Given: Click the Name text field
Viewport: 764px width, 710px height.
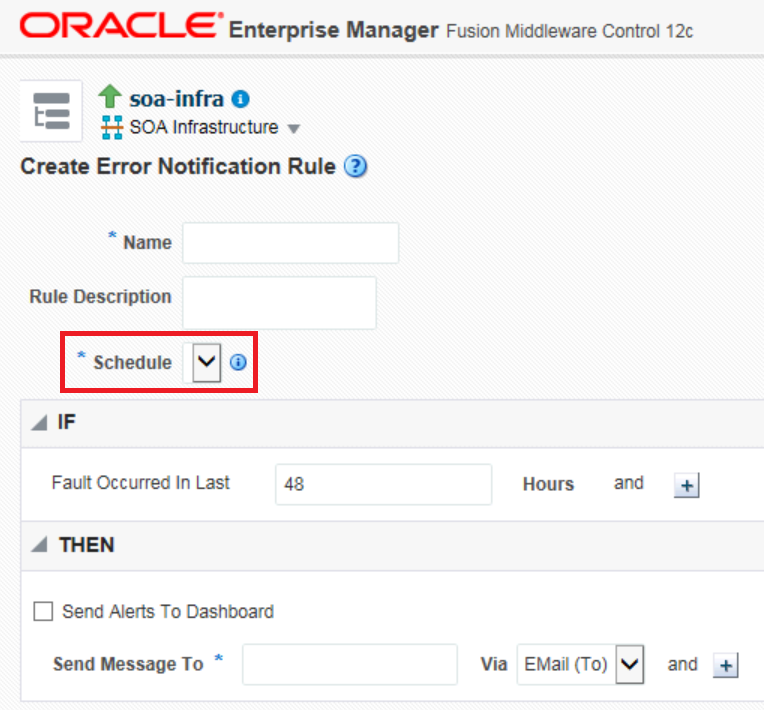Looking at the screenshot, I should click(x=290, y=243).
